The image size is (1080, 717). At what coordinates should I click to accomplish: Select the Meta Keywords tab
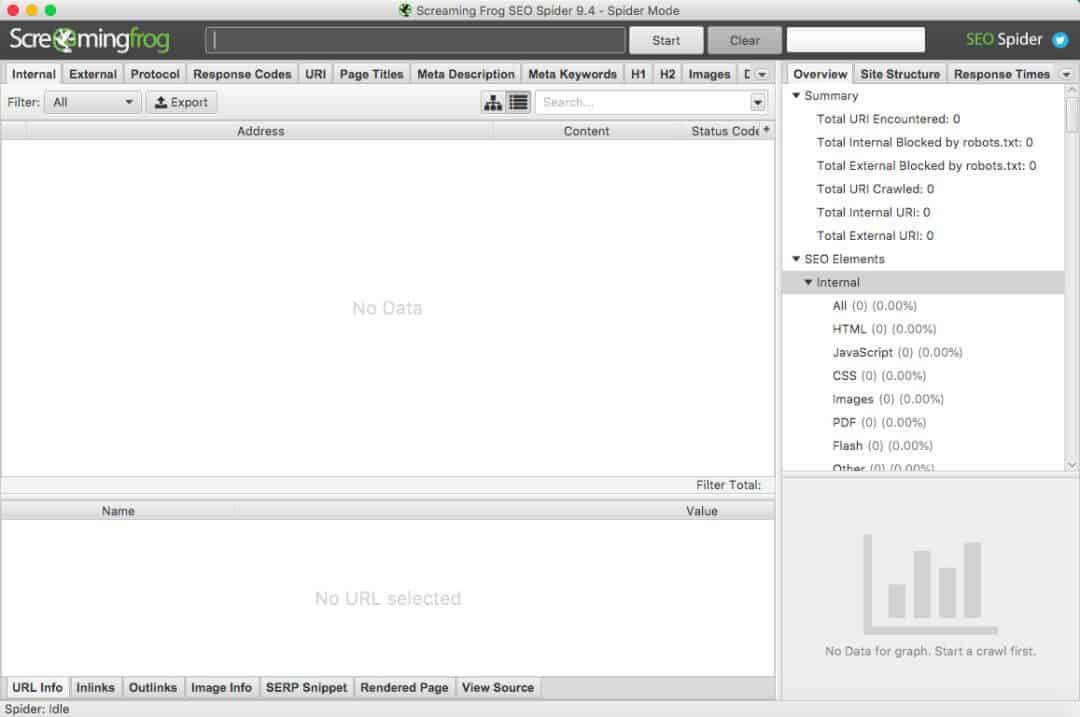572,74
